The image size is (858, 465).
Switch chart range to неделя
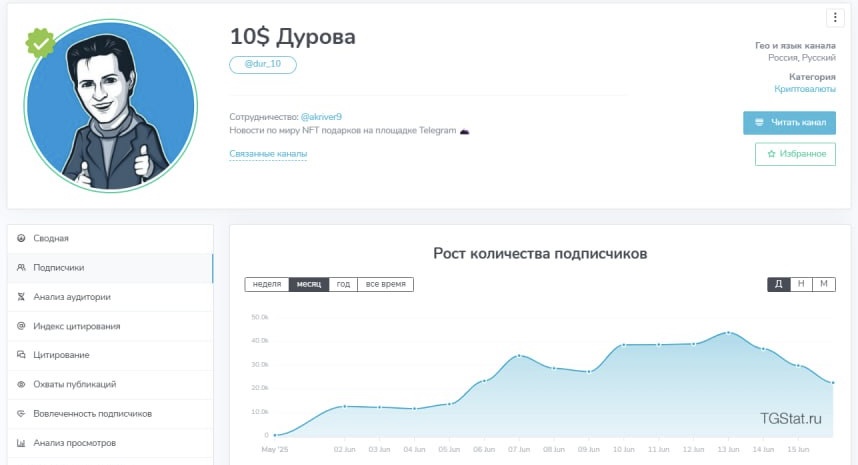pyautogui.click(x=267, y=284)
